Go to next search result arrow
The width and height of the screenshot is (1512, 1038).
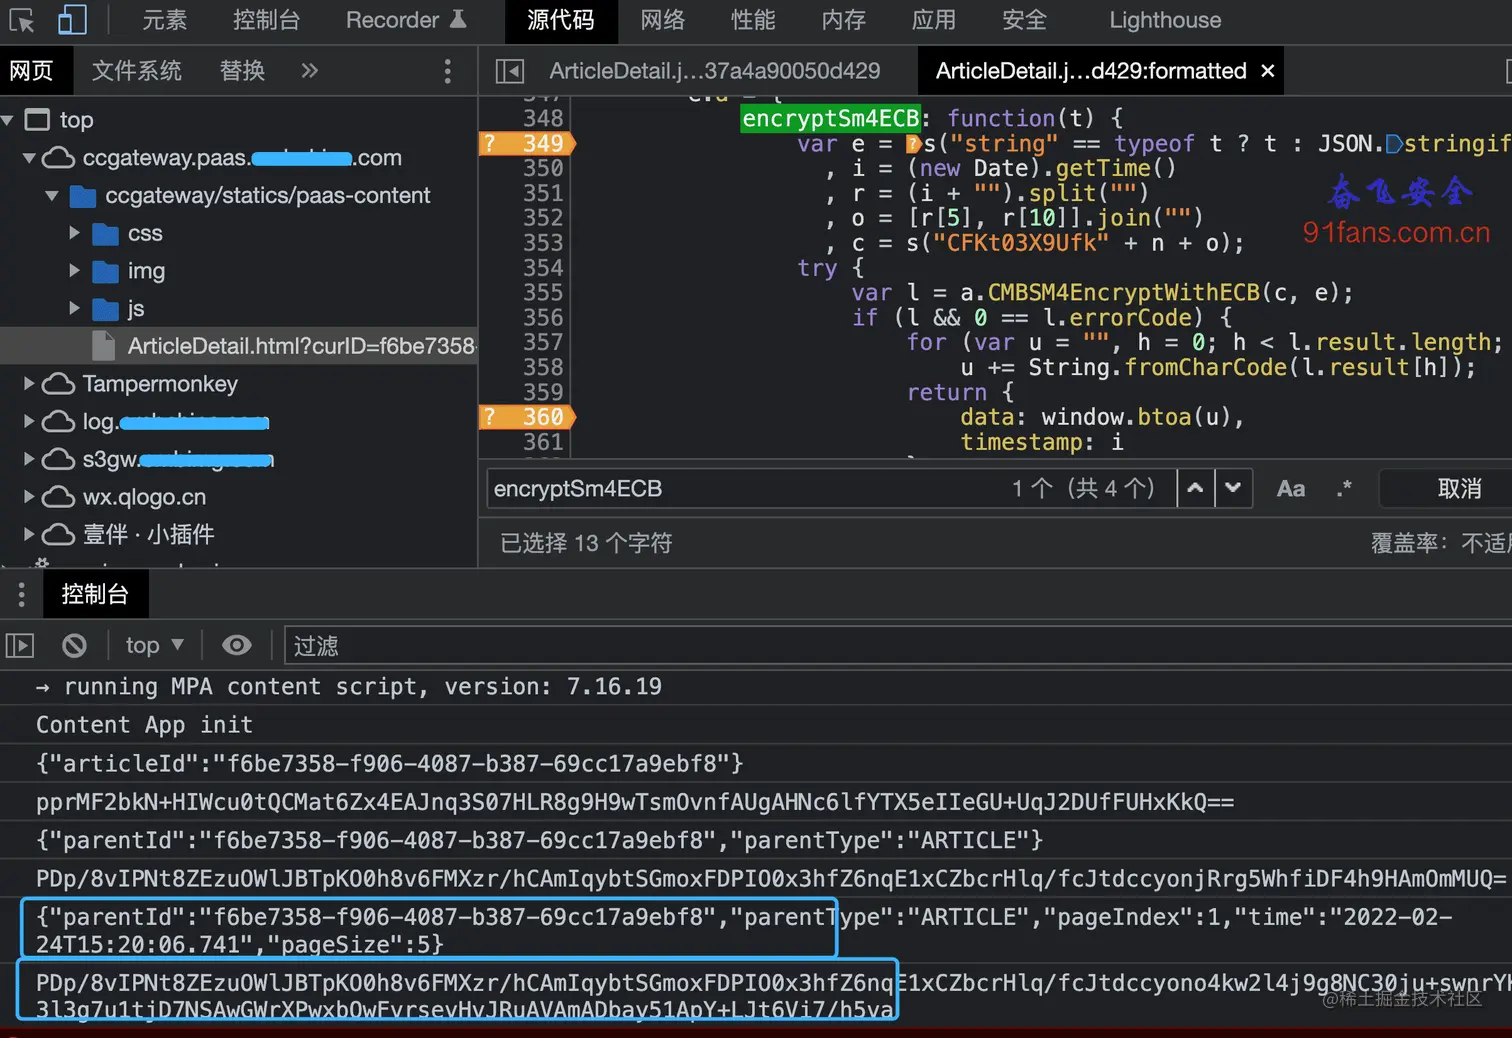click(x=1233, y=489)
